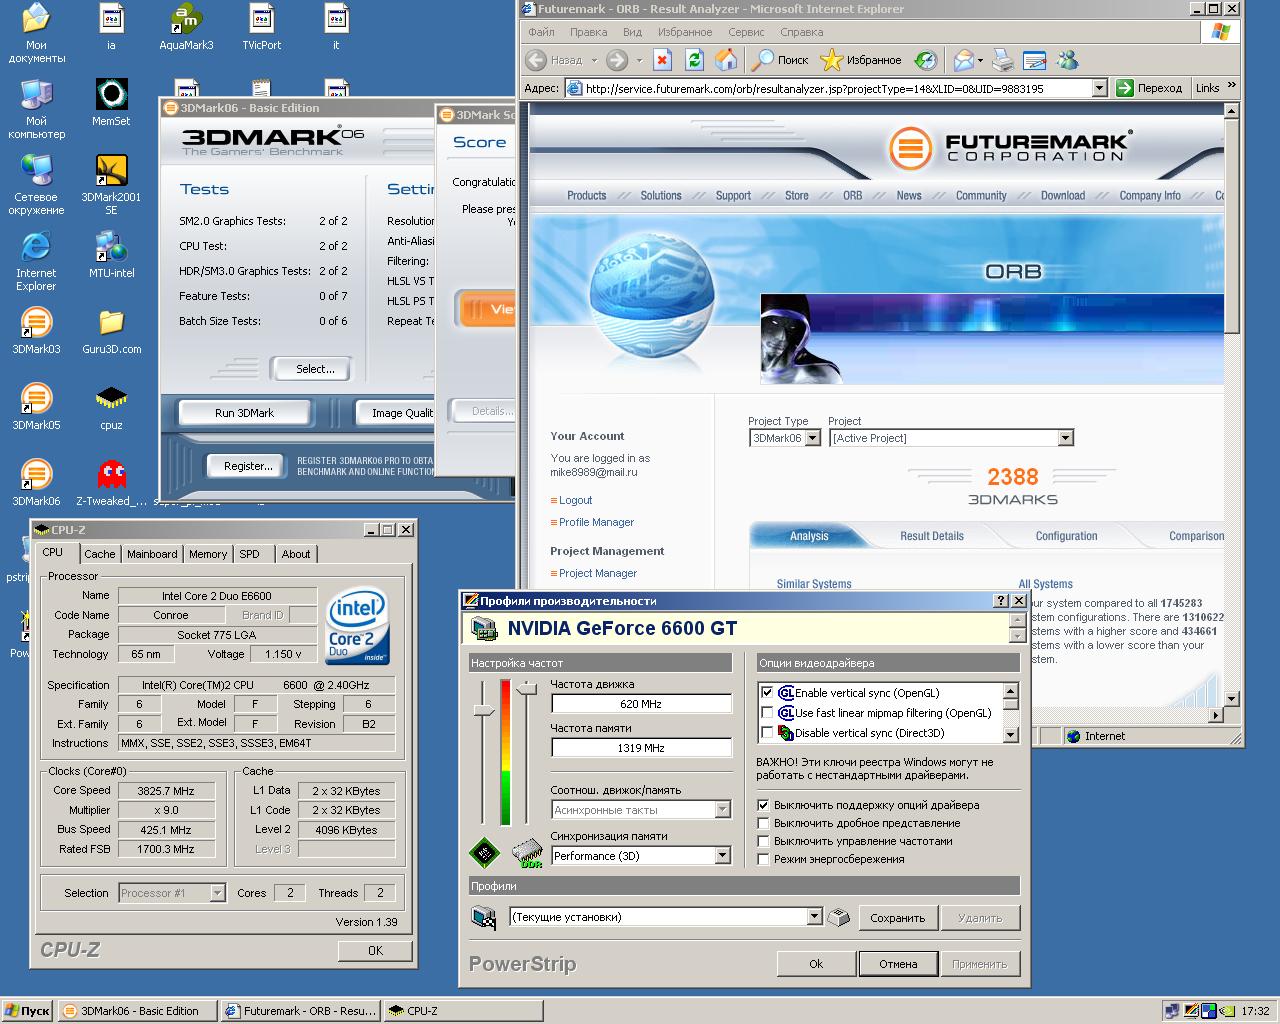Image resolution: width=1280 pixels, height=1024 pixels.
Task: Print the page with IE printer icon
Action: [x=1003, y=60]
